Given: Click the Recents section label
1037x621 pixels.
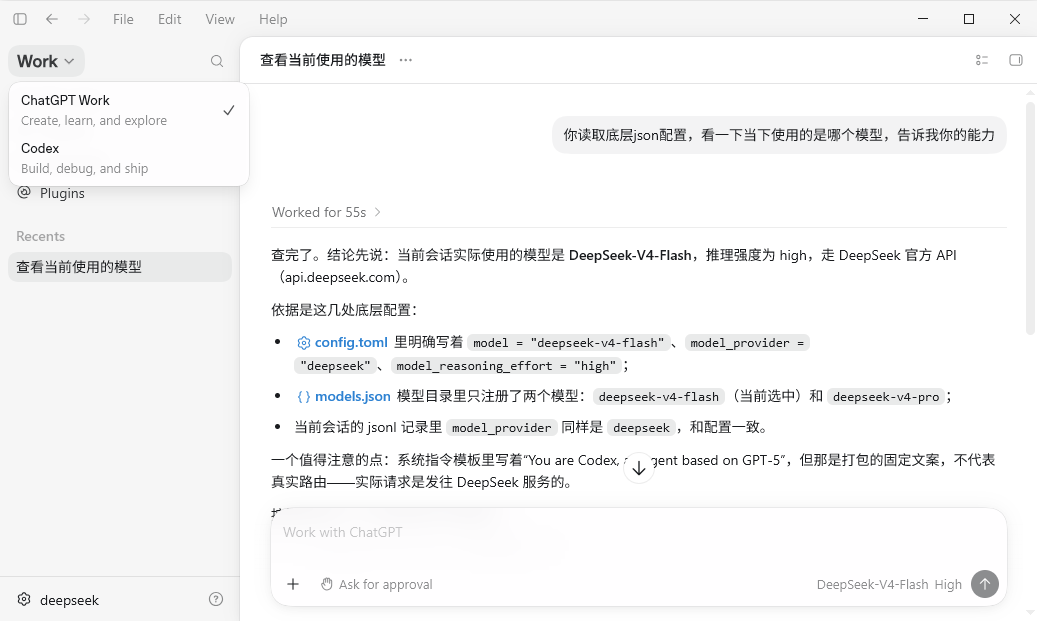Looking at the screenshot, I should point(40,237).
